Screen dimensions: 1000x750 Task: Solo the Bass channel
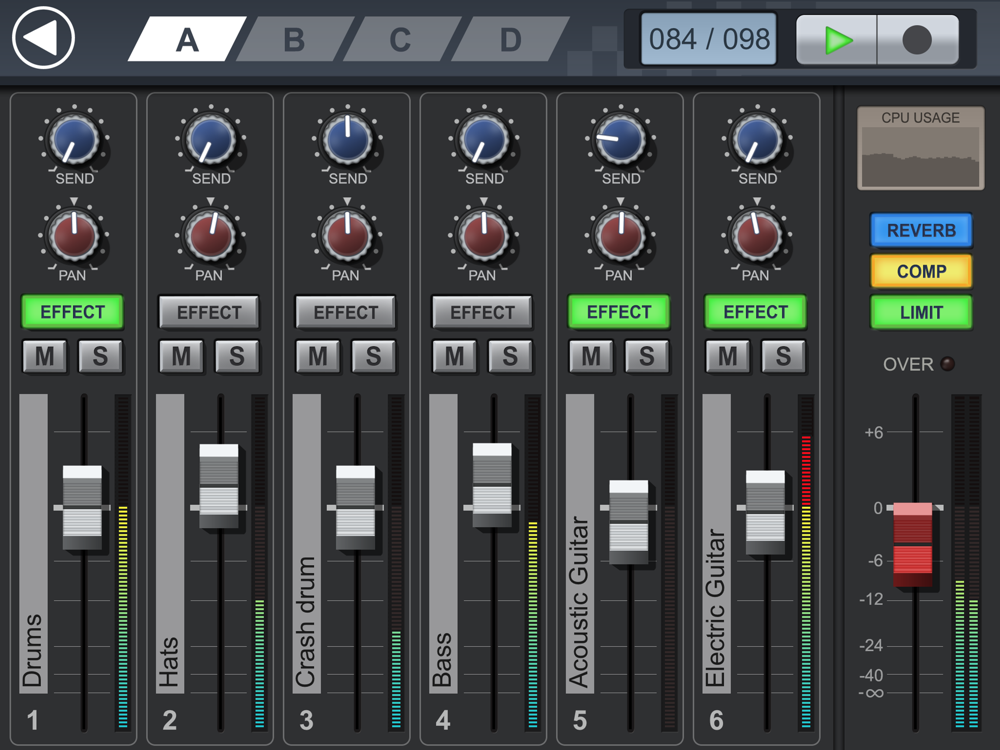(x=510, y=356)
